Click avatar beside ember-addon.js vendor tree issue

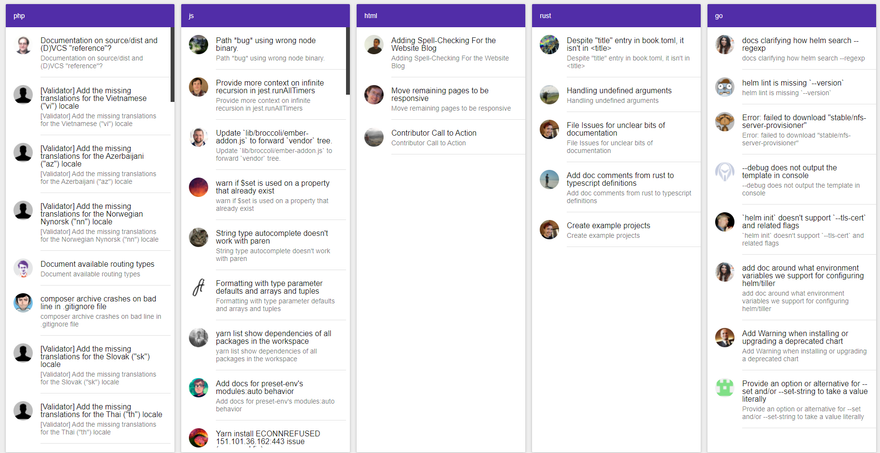coord(199,137)
